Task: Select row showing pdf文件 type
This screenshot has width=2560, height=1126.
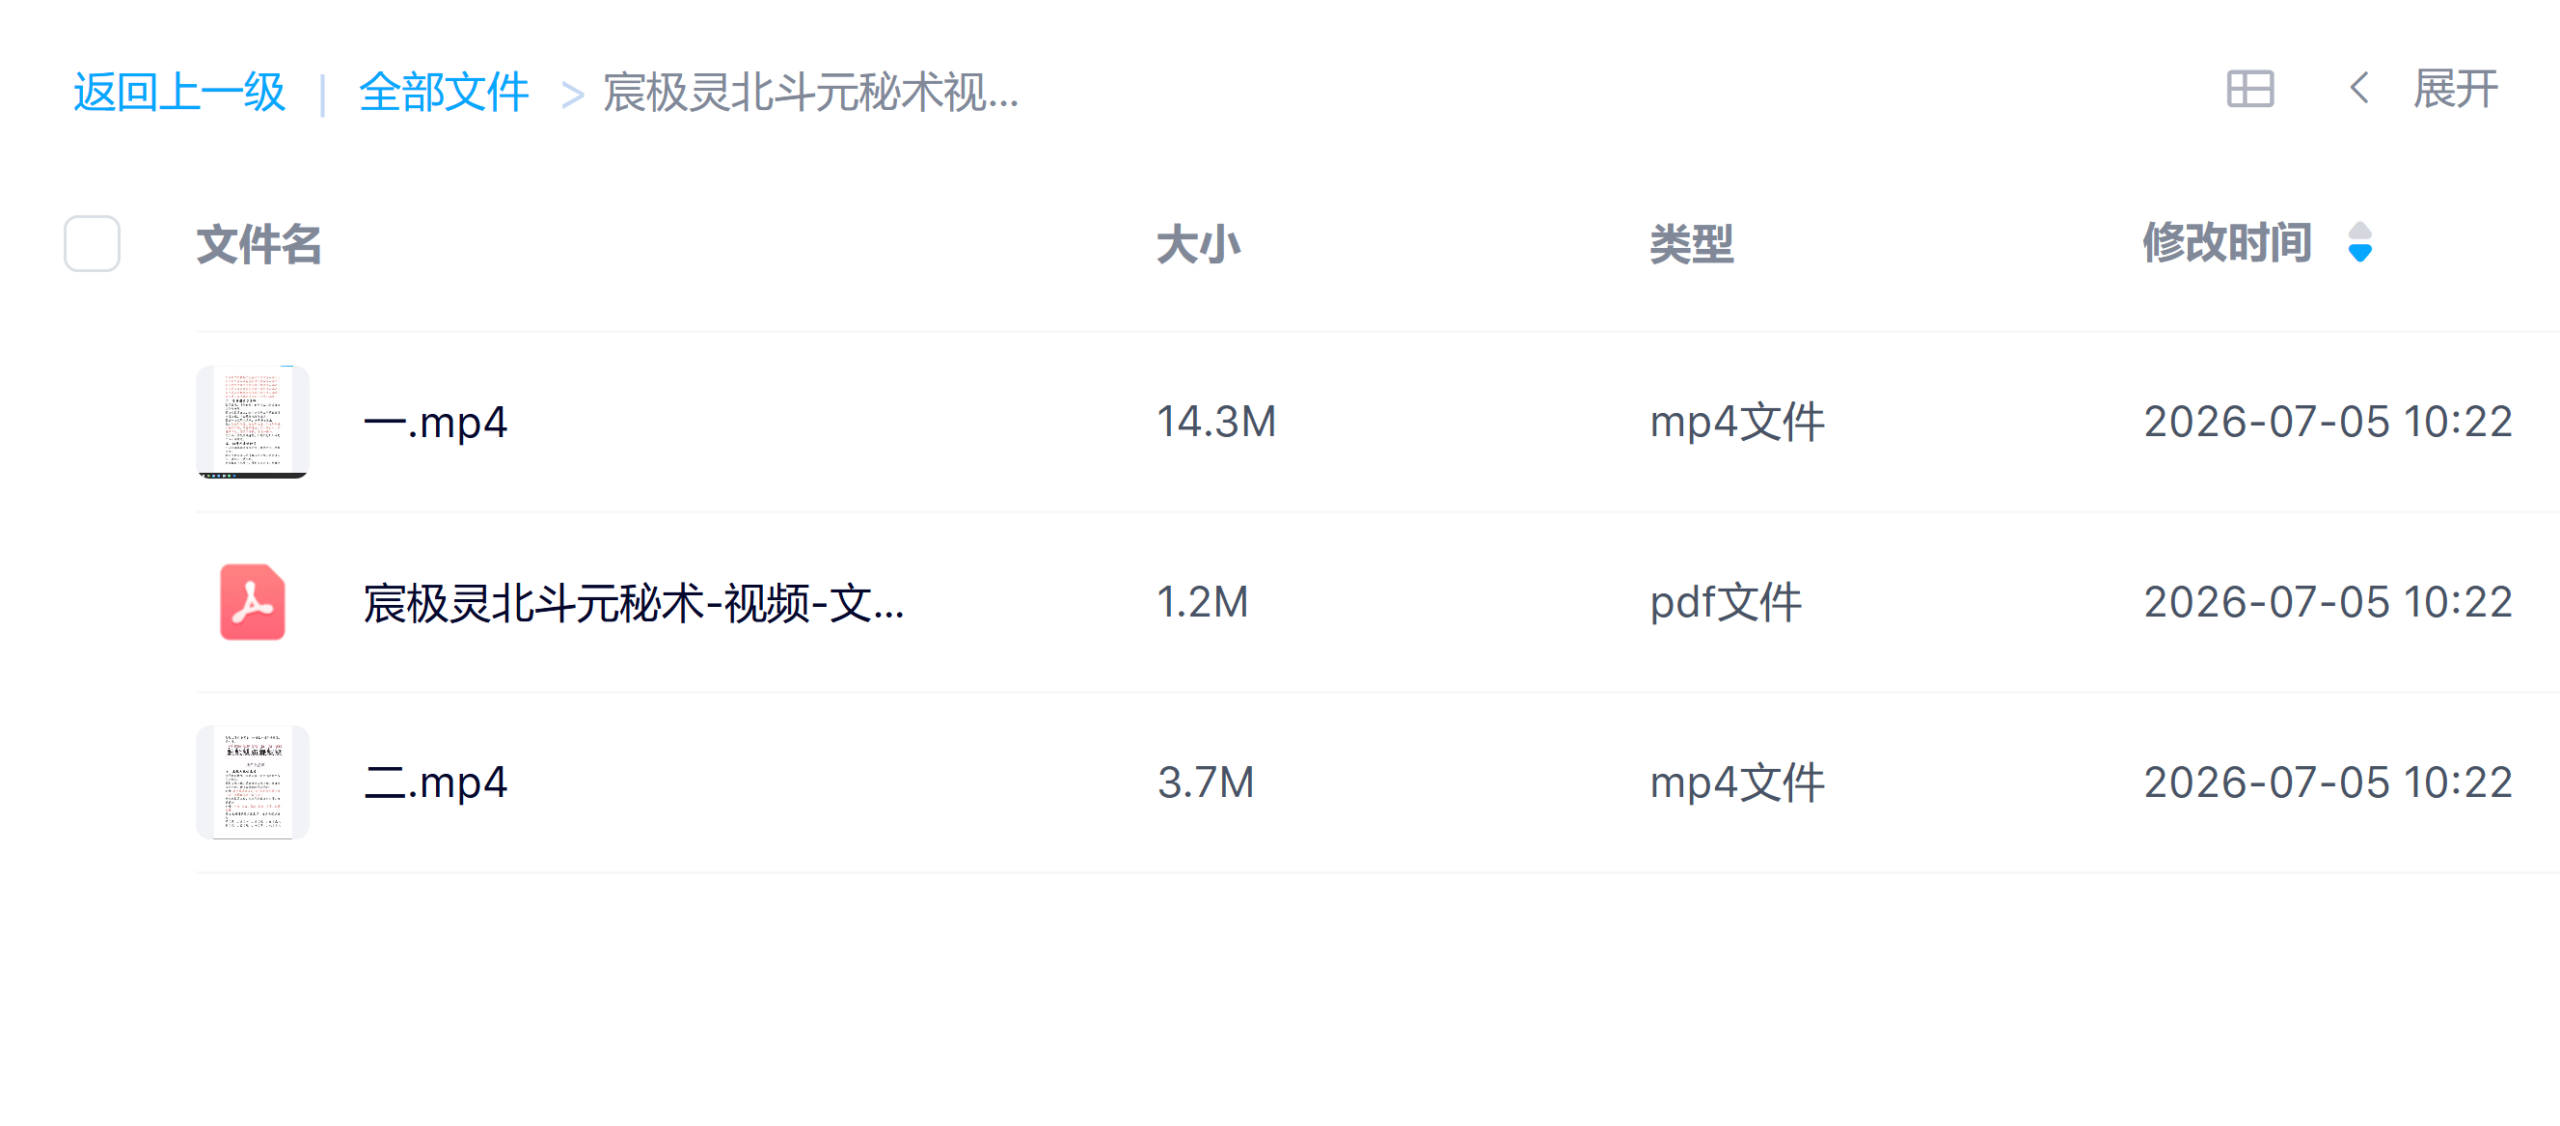Action: (x=1377, y=602)
